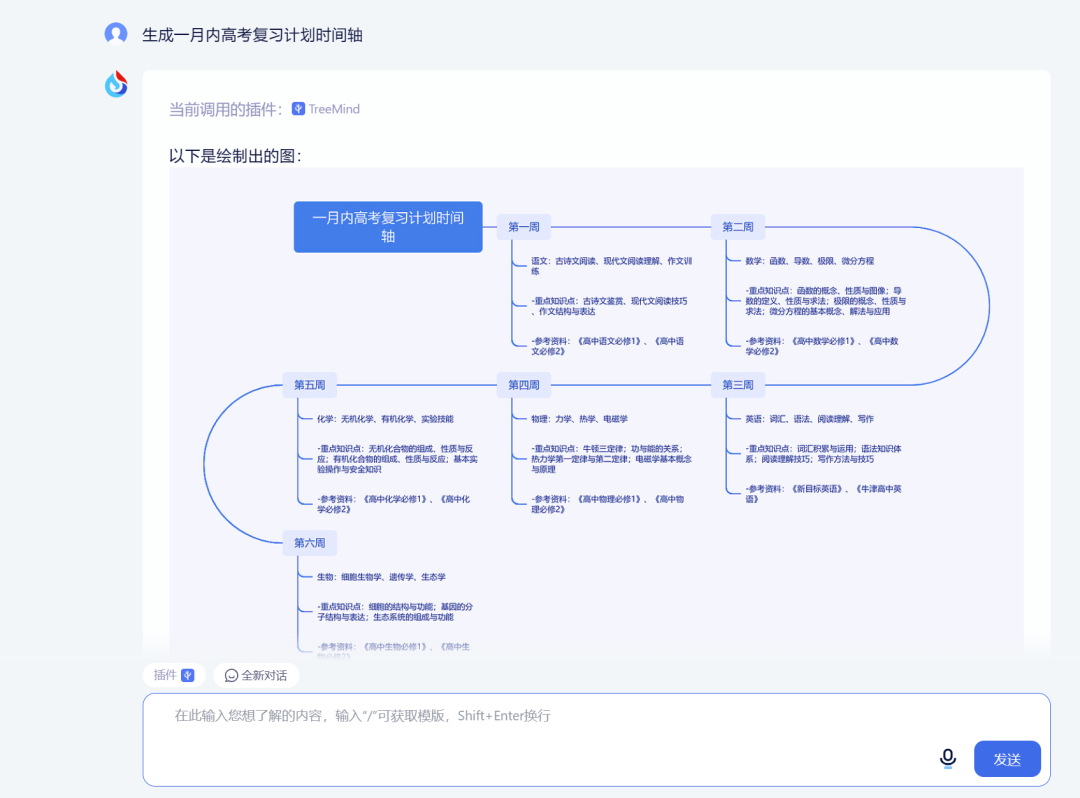1080x798 pixels.
Task: Click the text 化学：无机化学、有机化学、实验技能
Action: coord(385,419)
